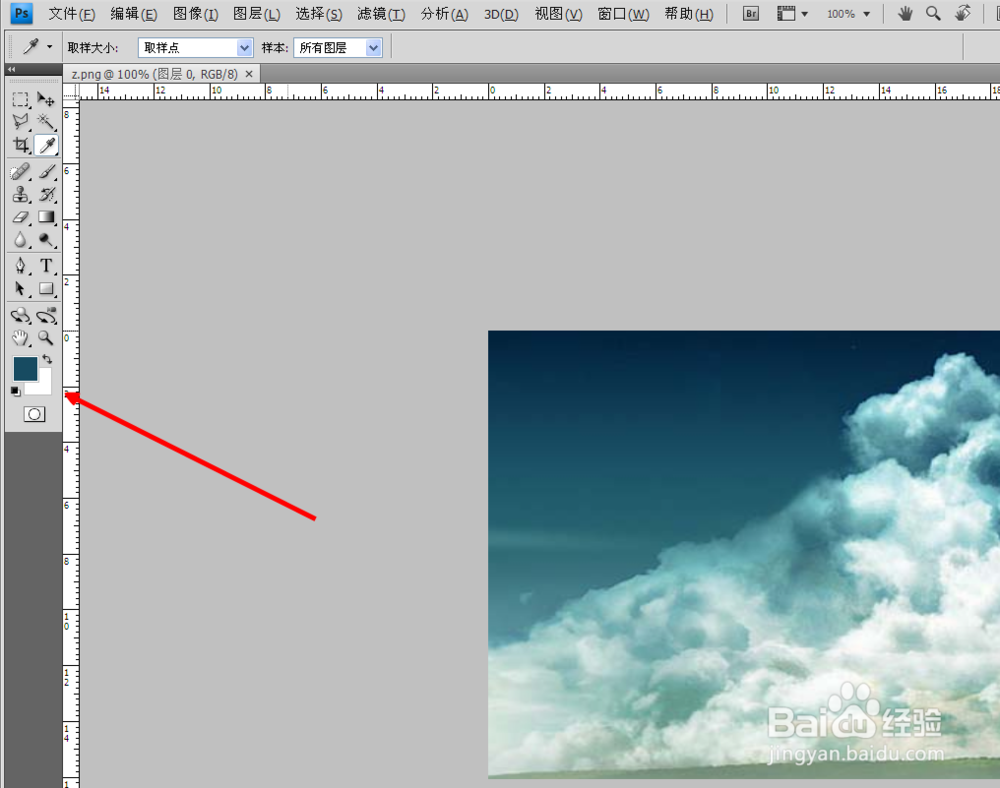Open the 样本 所有图层 dropdown
1000x788 pixels.
pyautogui.click(x=337, y=48)
